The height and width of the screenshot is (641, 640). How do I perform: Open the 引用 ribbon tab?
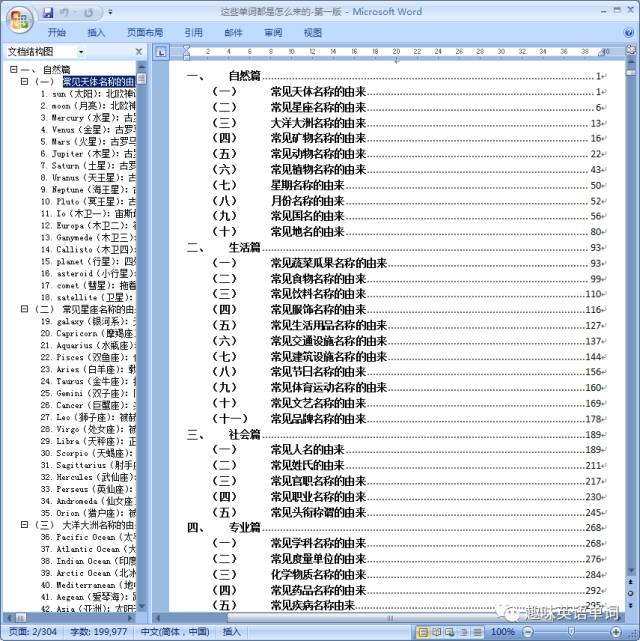193,32
